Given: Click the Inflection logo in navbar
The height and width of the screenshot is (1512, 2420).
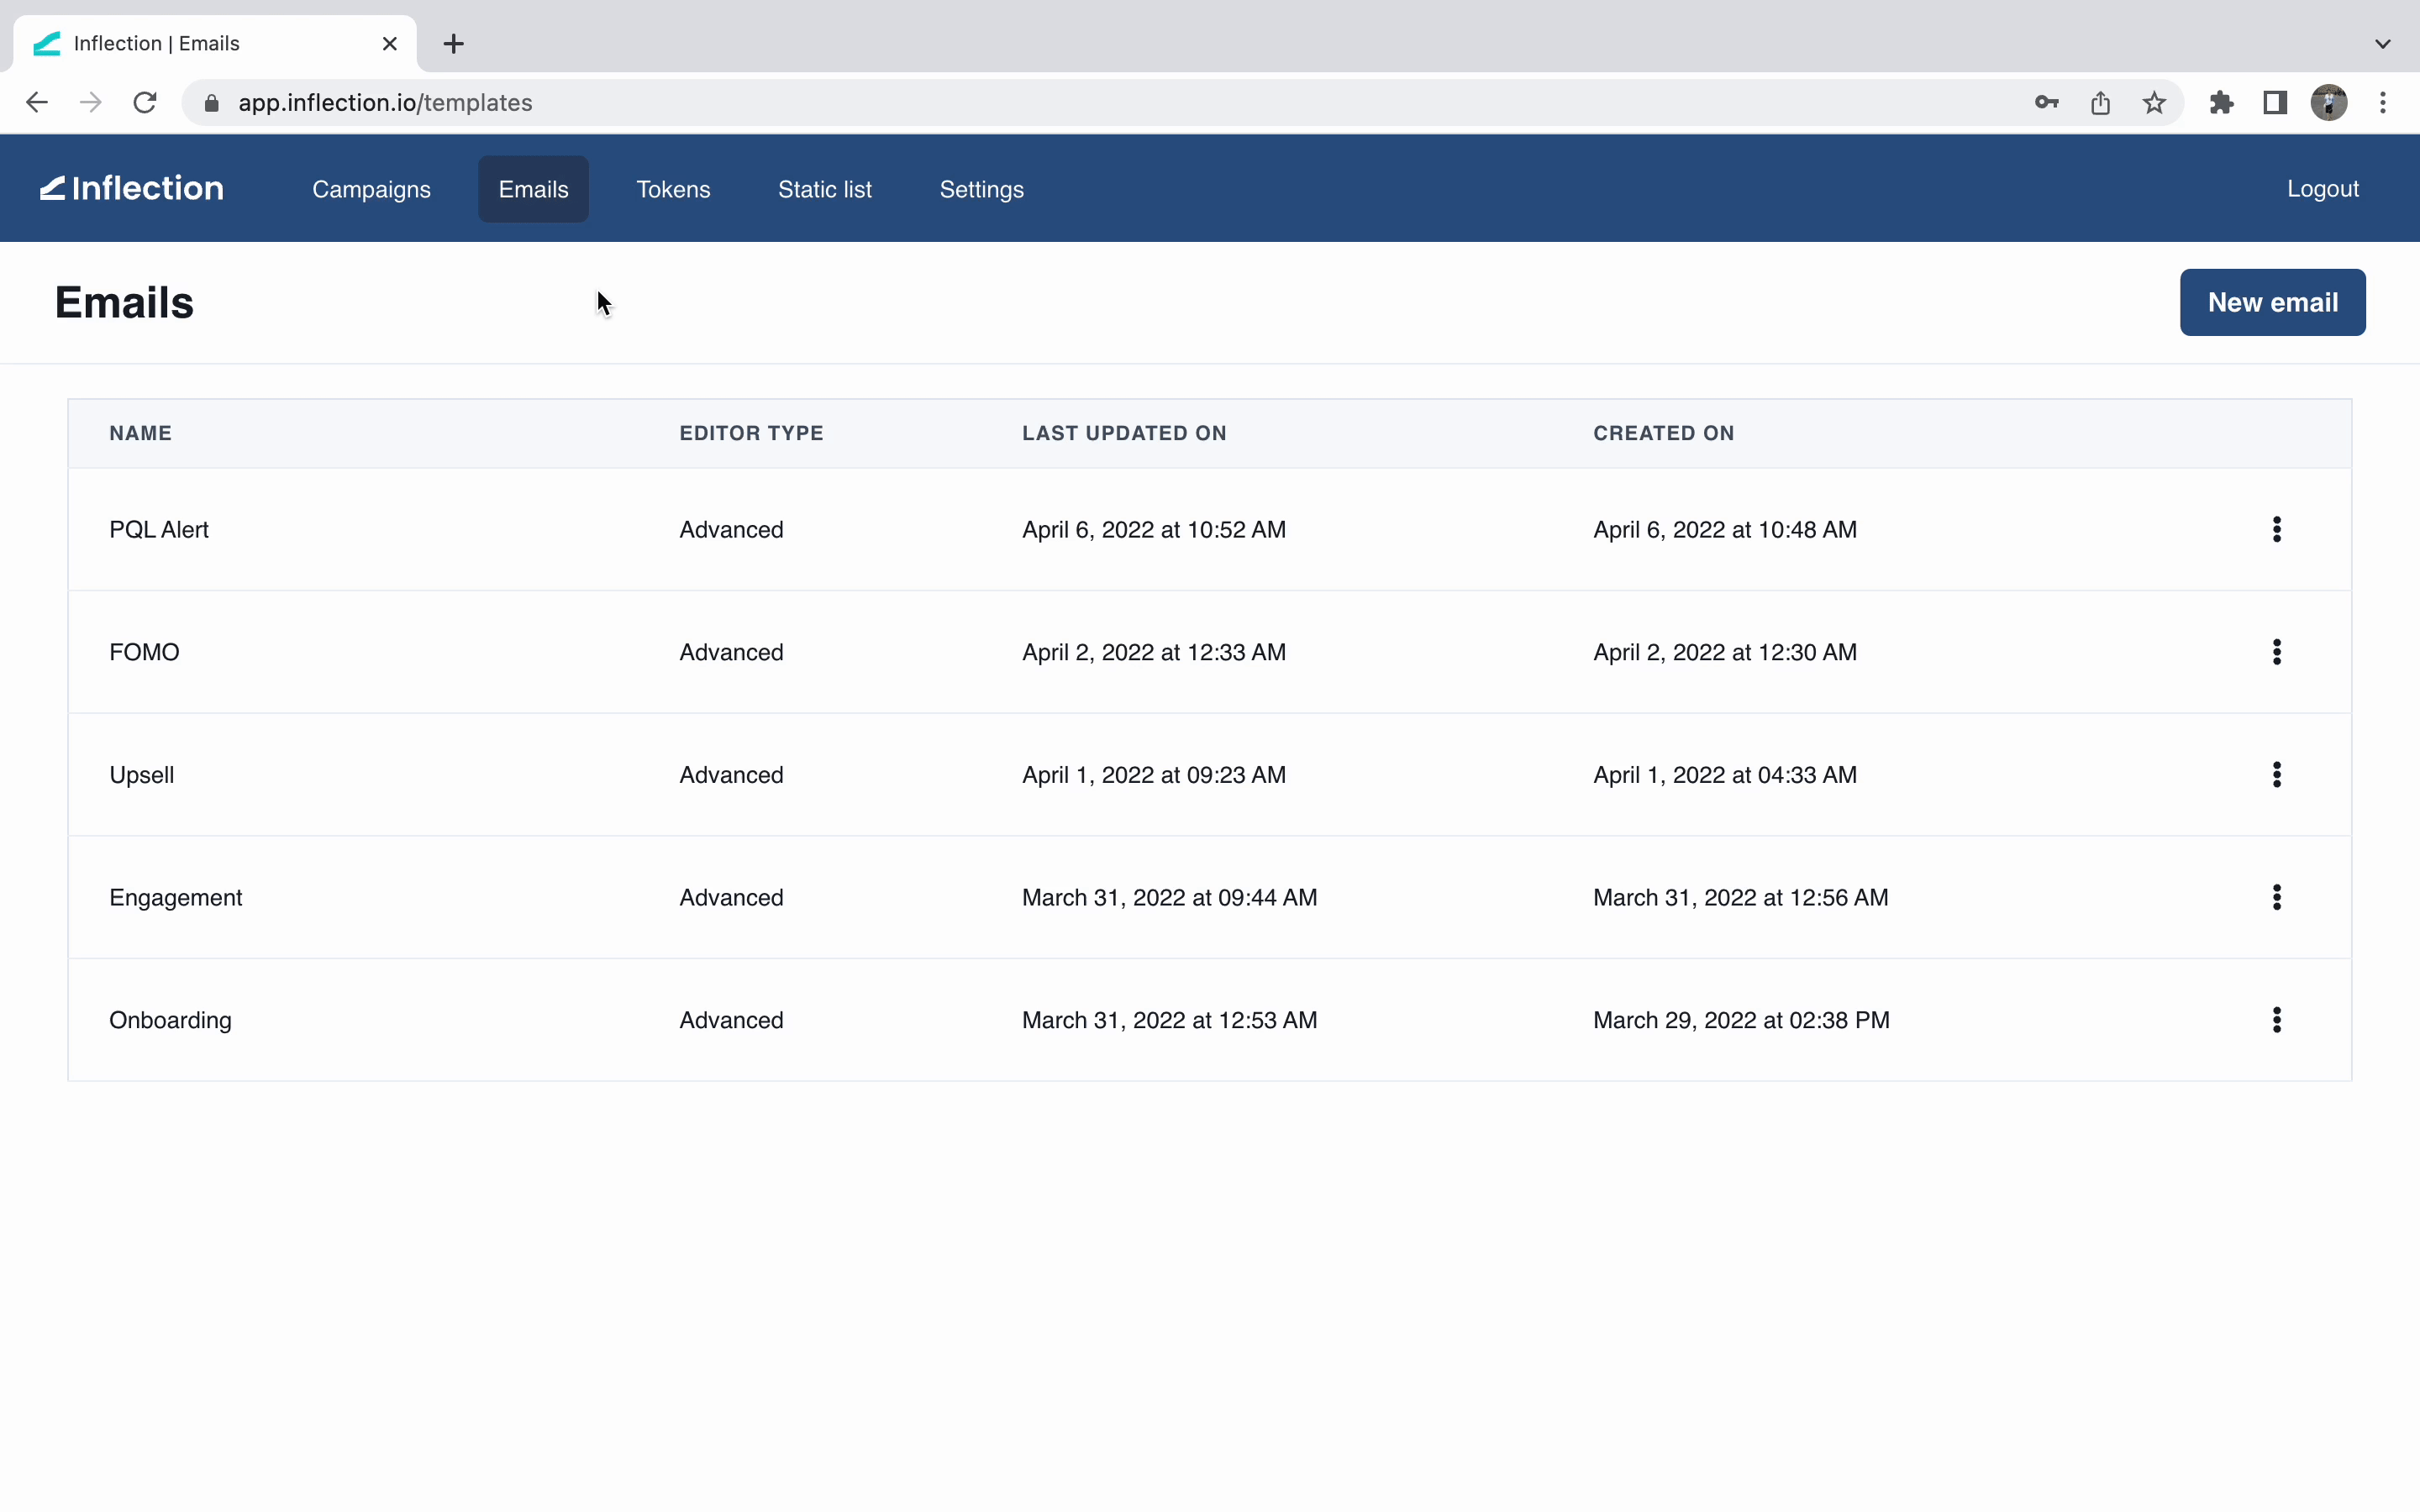Looking at the screenshot, I should pyautogui.click(x=132, y=188).
